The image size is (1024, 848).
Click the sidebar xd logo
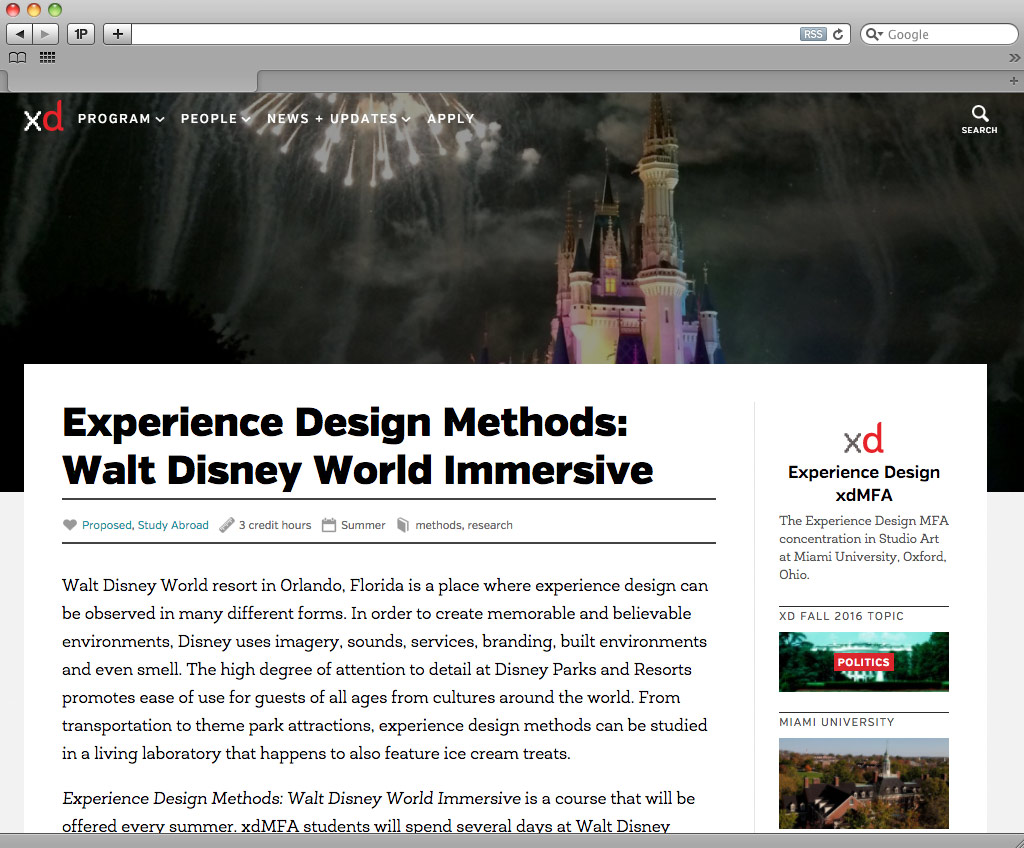coord(863,438)
